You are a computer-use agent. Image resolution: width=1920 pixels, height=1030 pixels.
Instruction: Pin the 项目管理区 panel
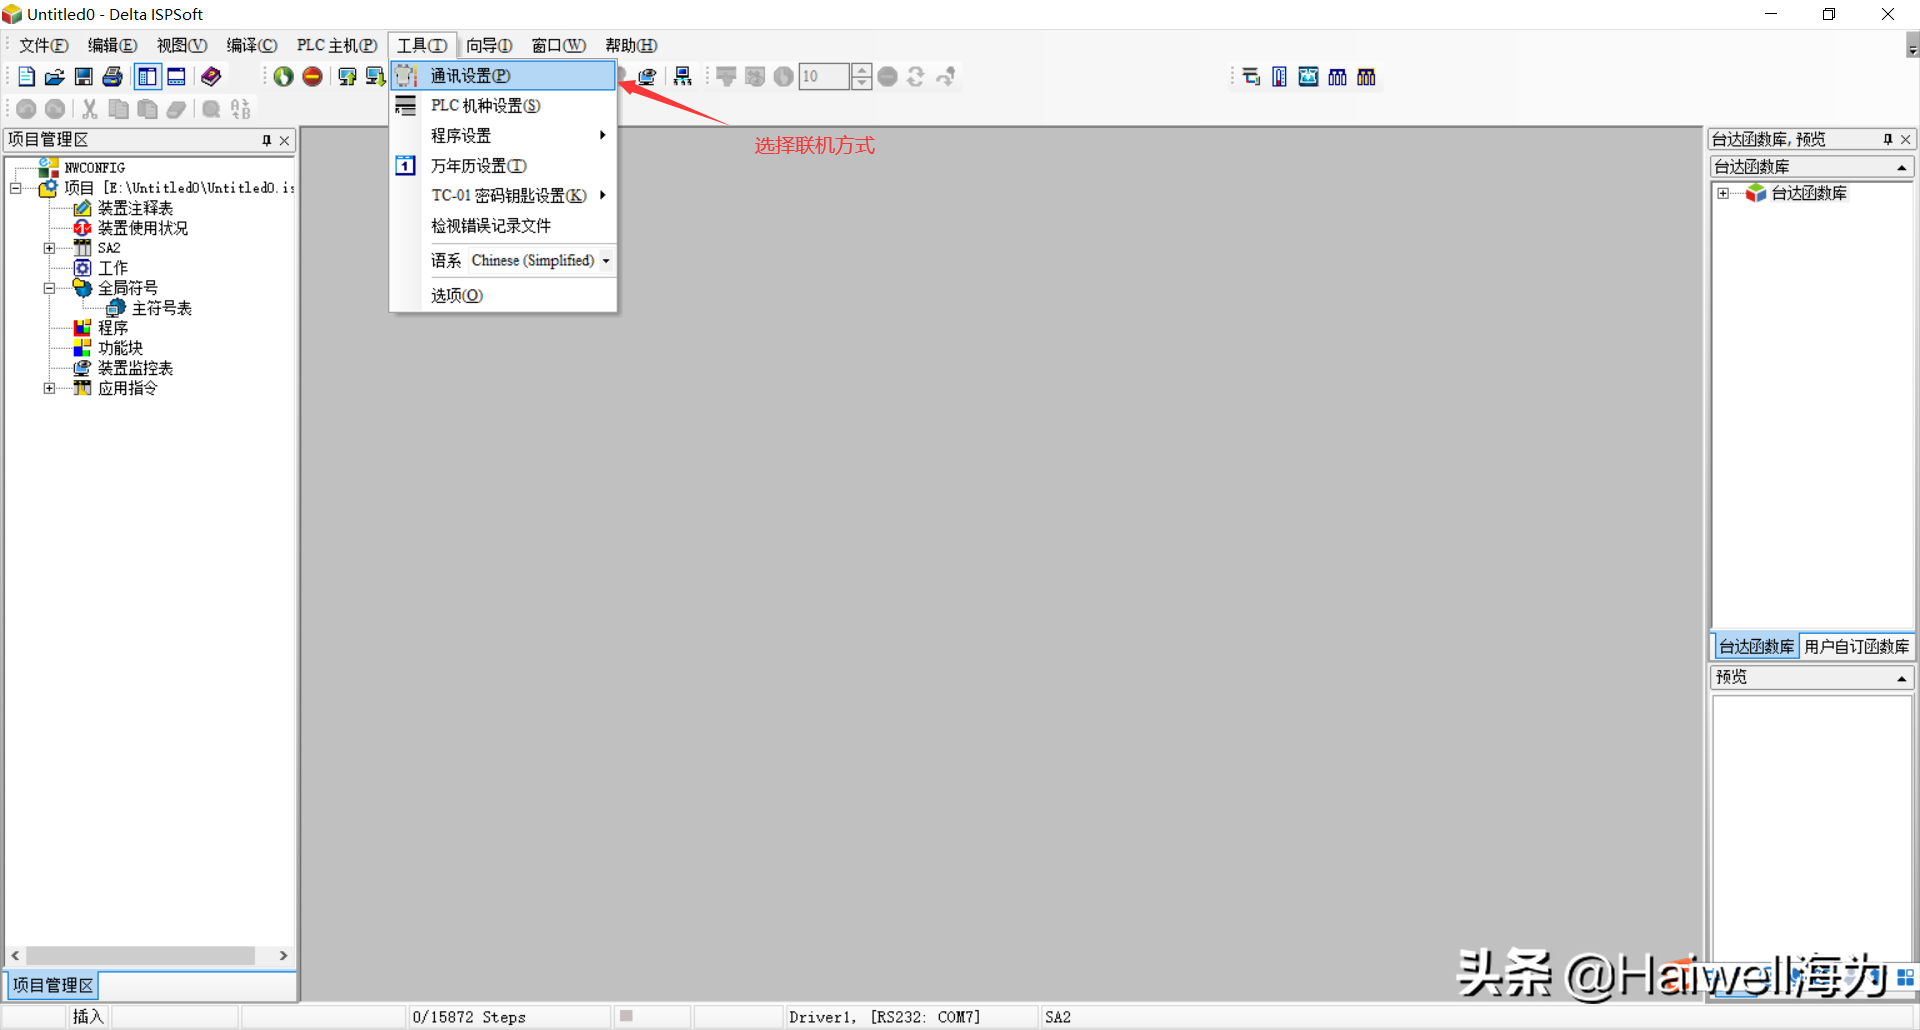(267, 140)
